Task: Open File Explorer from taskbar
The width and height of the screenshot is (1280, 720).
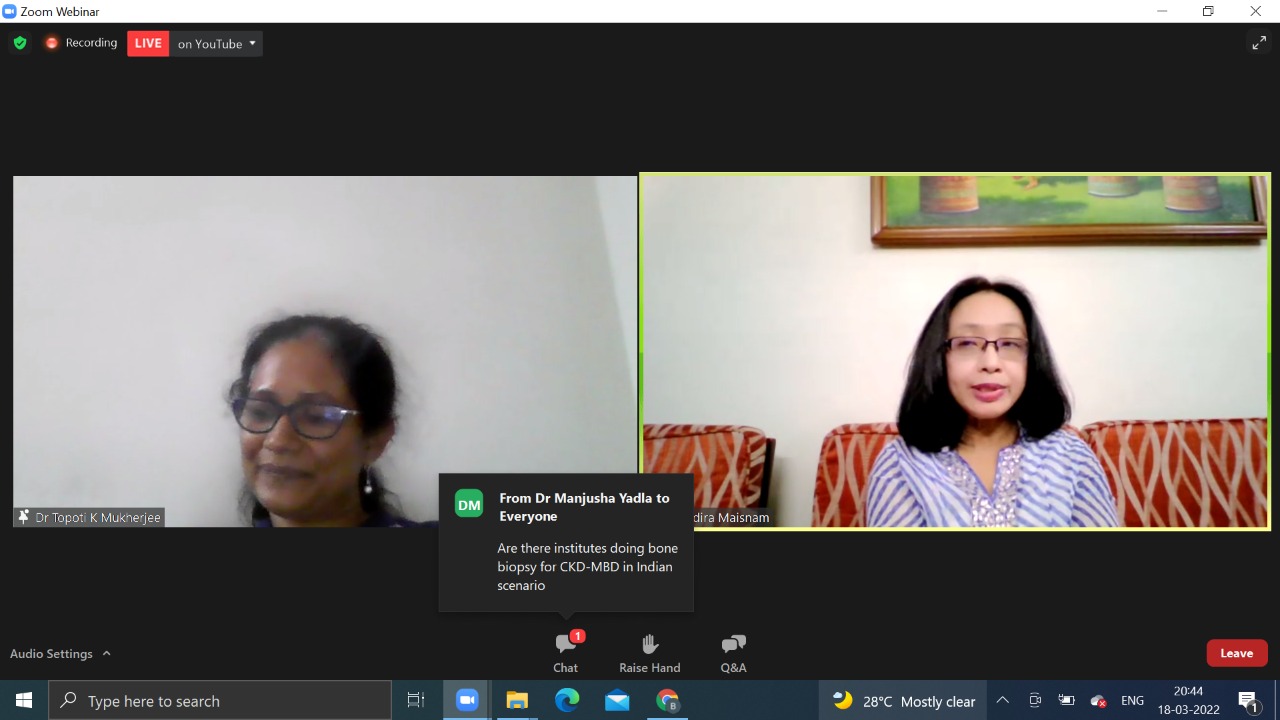Action: [x=517, y=701]
